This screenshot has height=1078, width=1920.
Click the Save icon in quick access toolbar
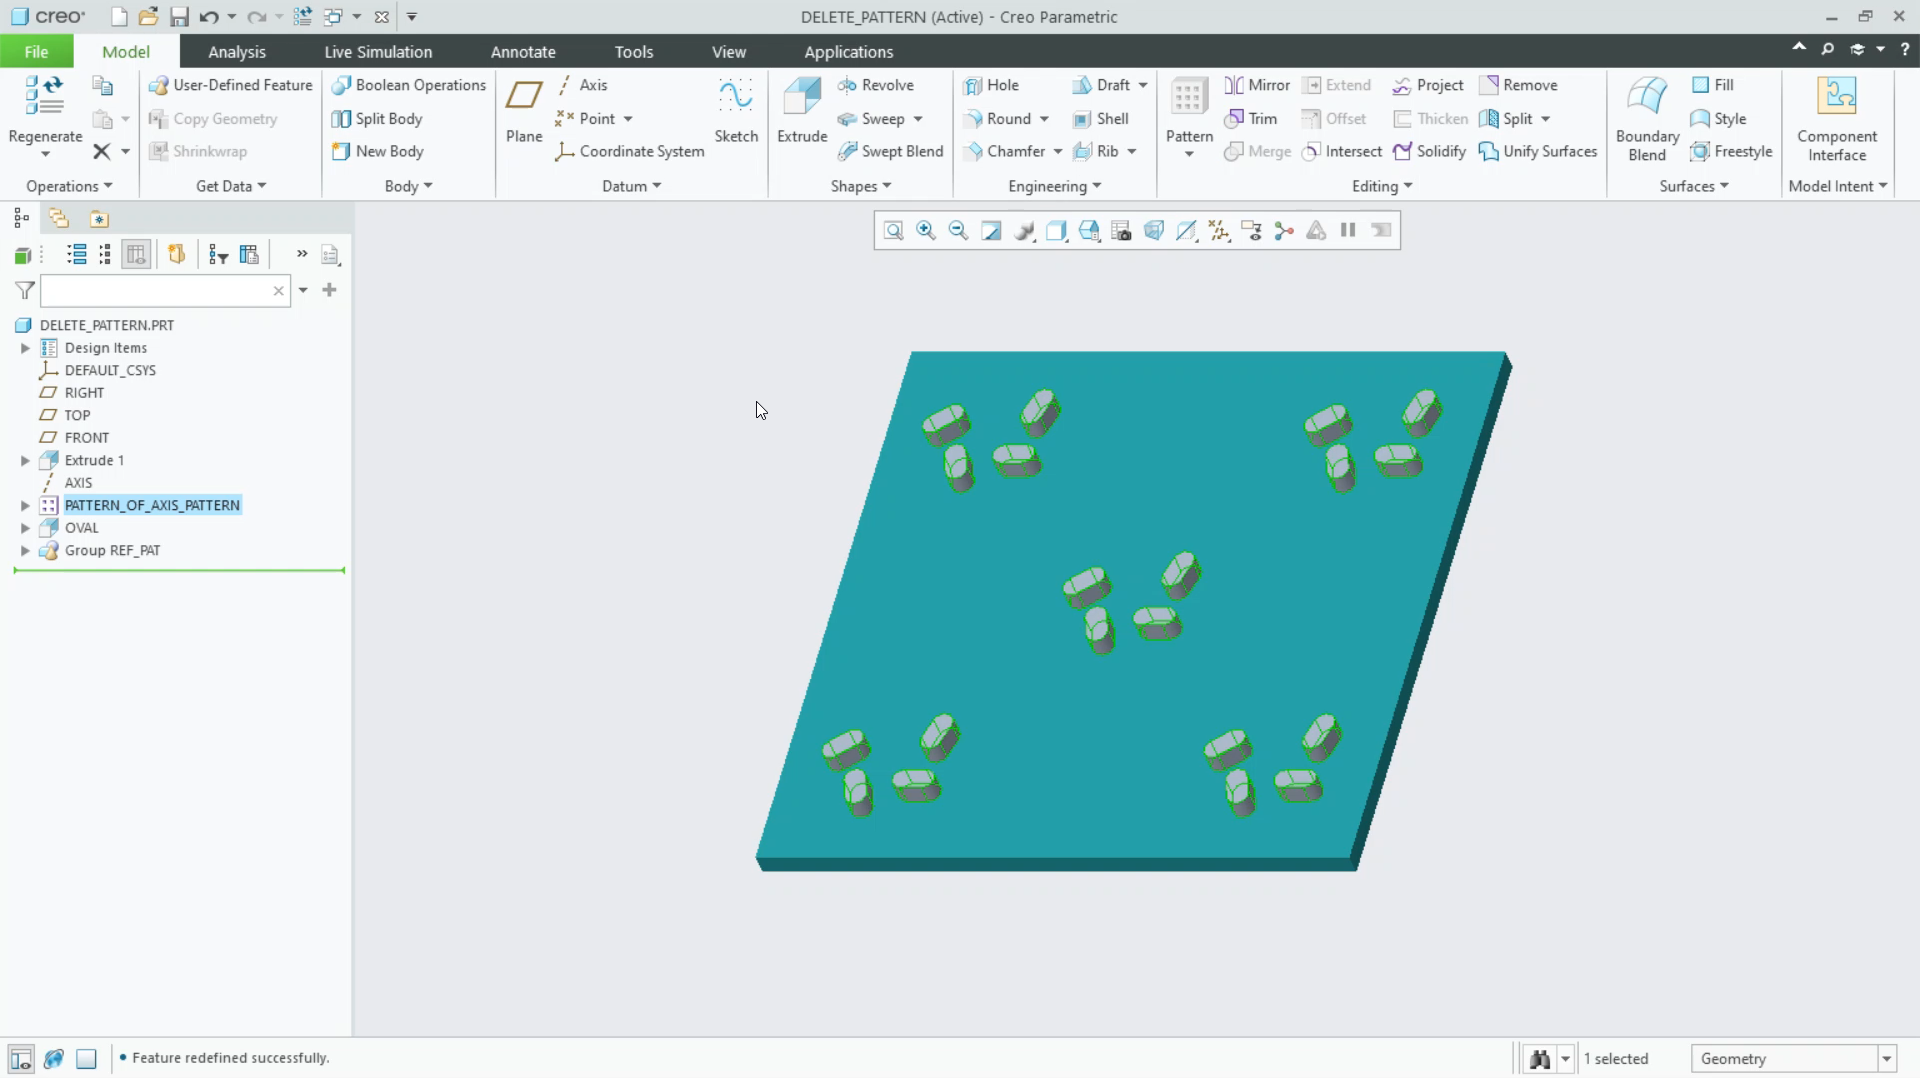tap(179, 17)
